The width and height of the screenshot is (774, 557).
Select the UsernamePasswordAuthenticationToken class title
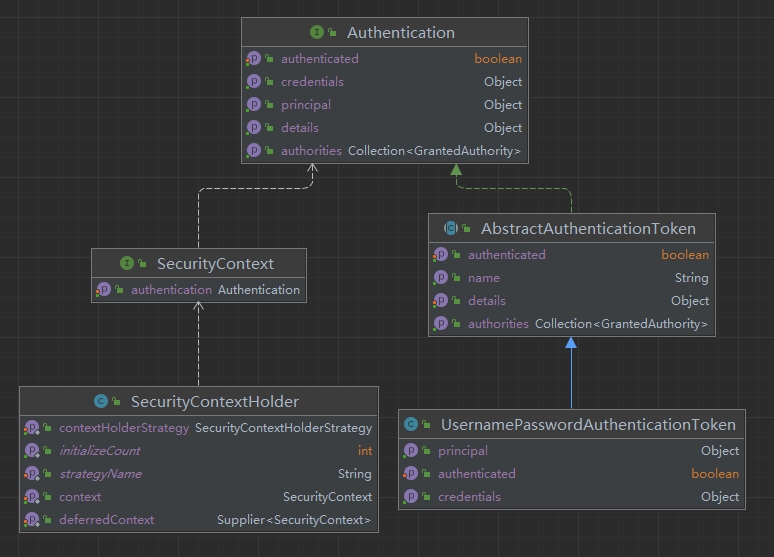588,425
